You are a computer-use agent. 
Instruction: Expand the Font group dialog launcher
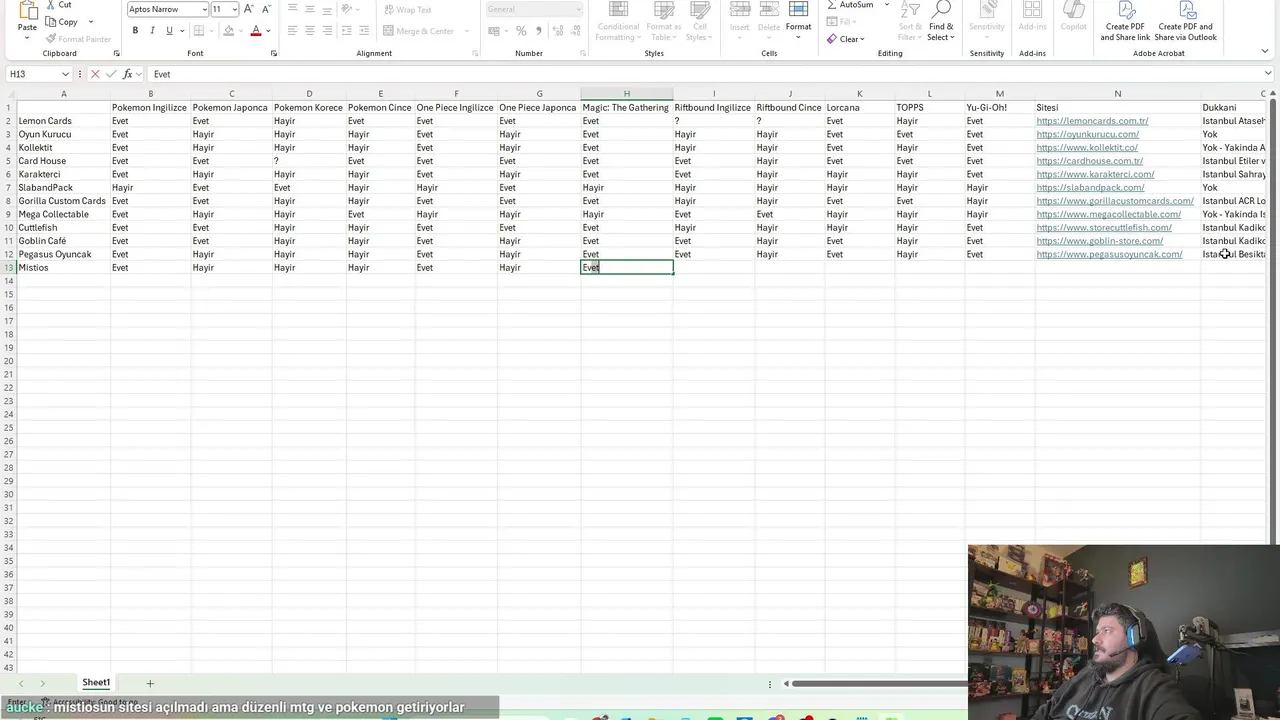coord(274,53)
